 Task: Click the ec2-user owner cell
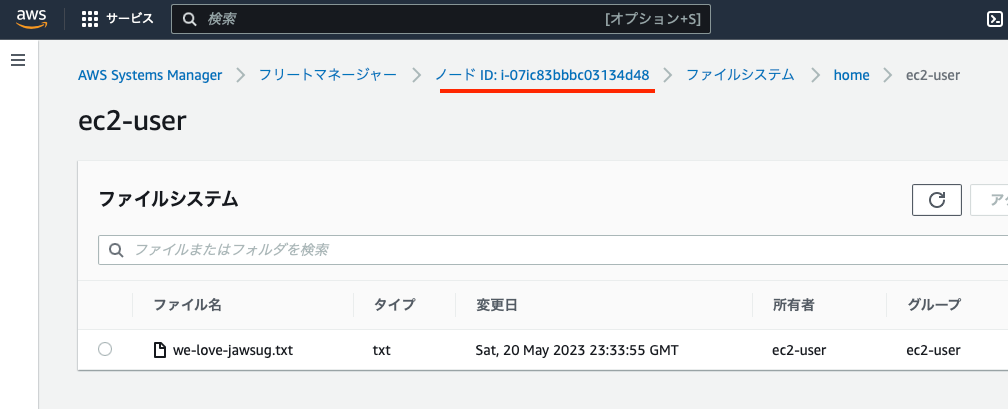coord(799,350)
